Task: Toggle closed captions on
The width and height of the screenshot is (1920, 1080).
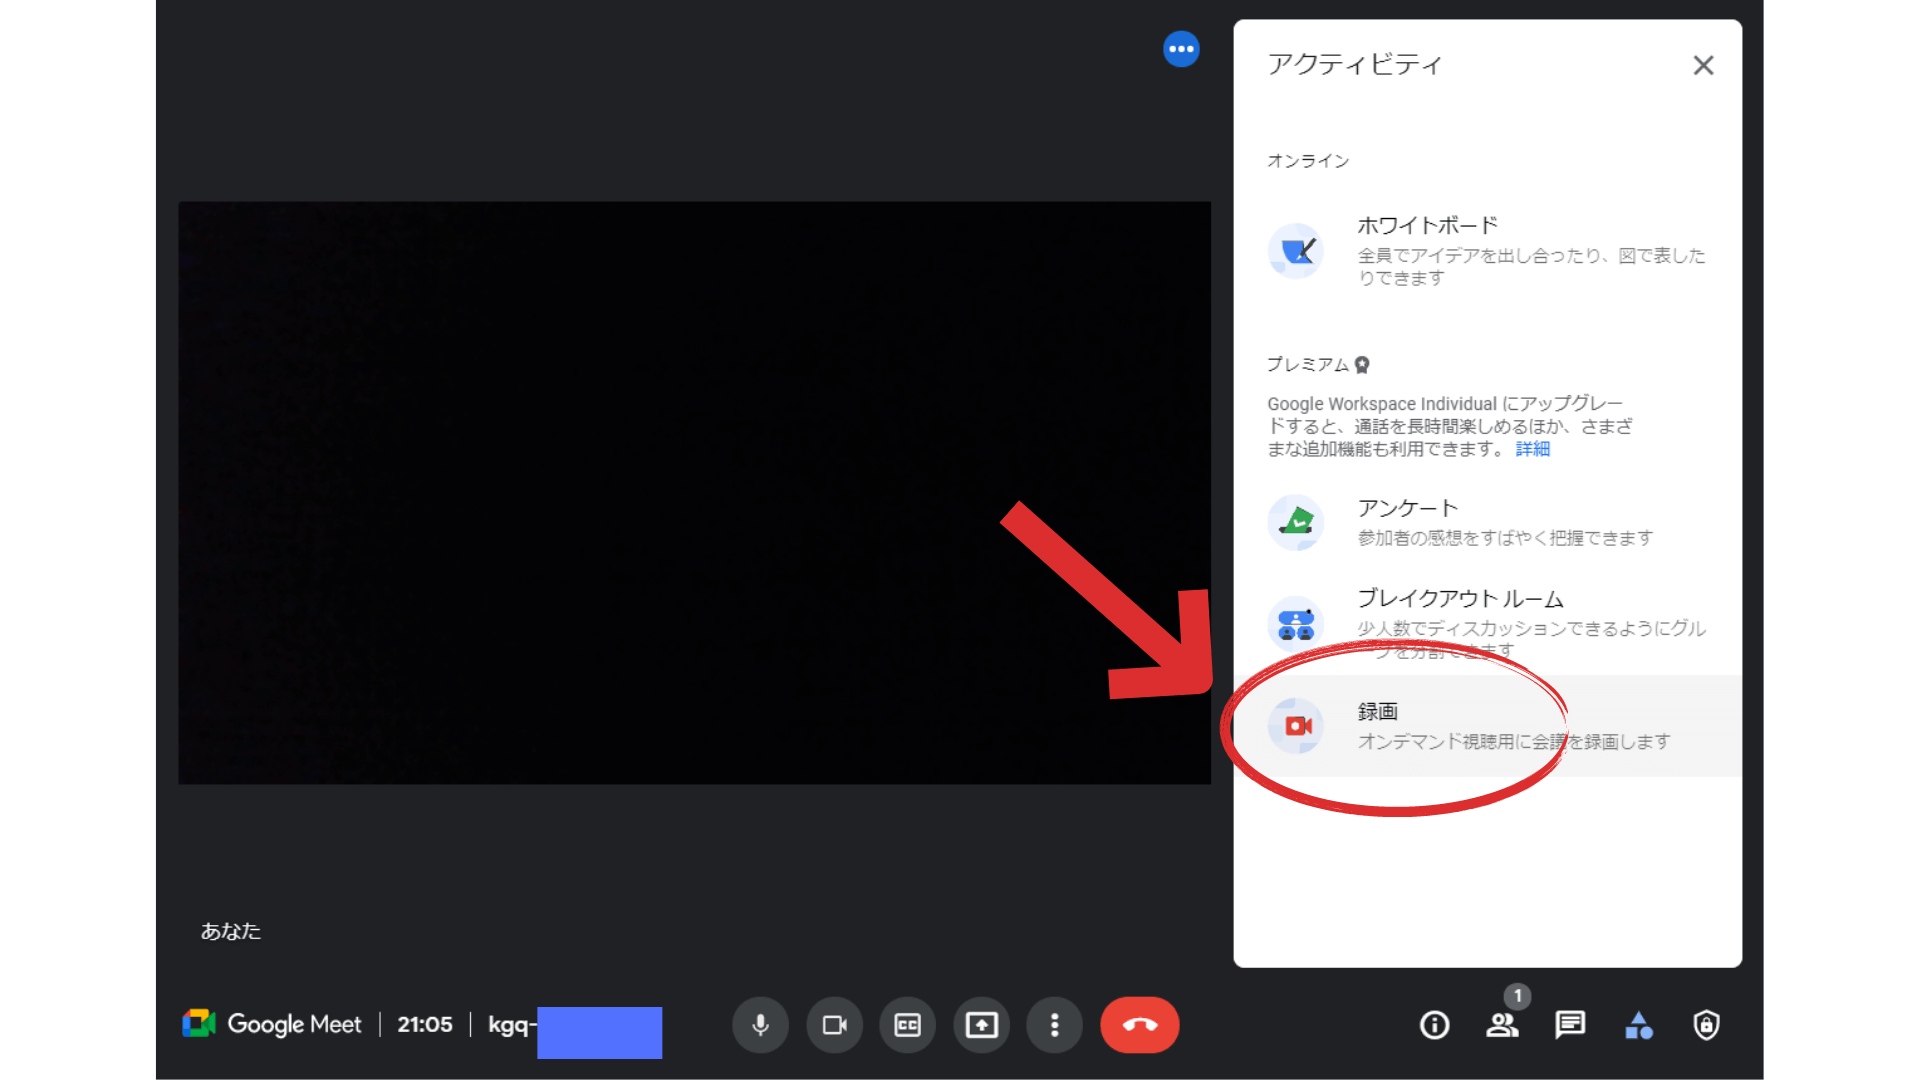Action: pyautogui.click(x=907, y=1025)
